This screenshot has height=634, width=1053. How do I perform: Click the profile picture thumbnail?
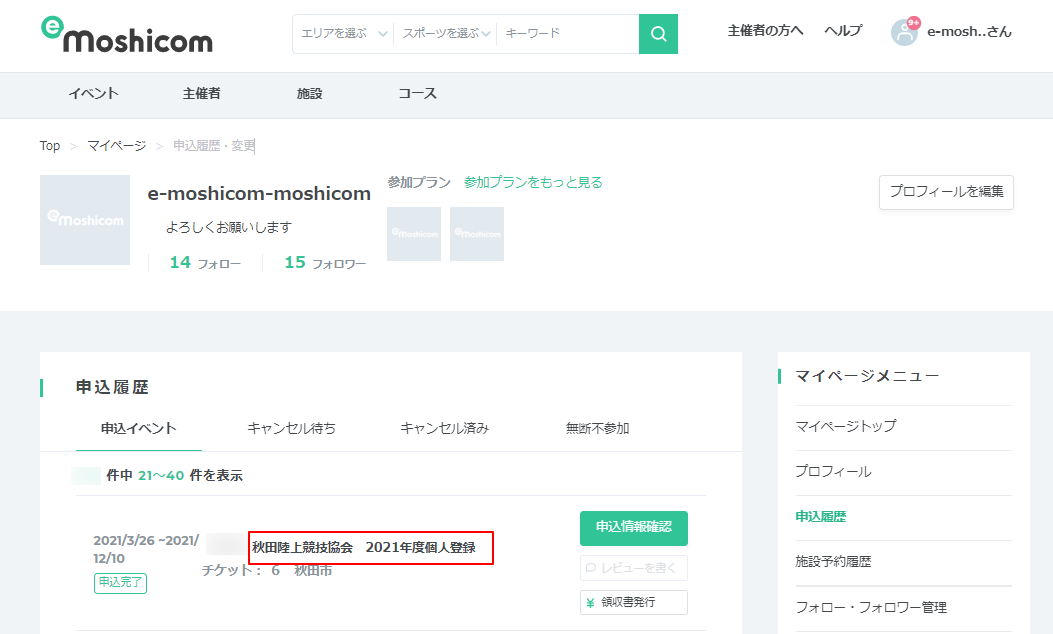pyautogui.click(x=85, y=220)
